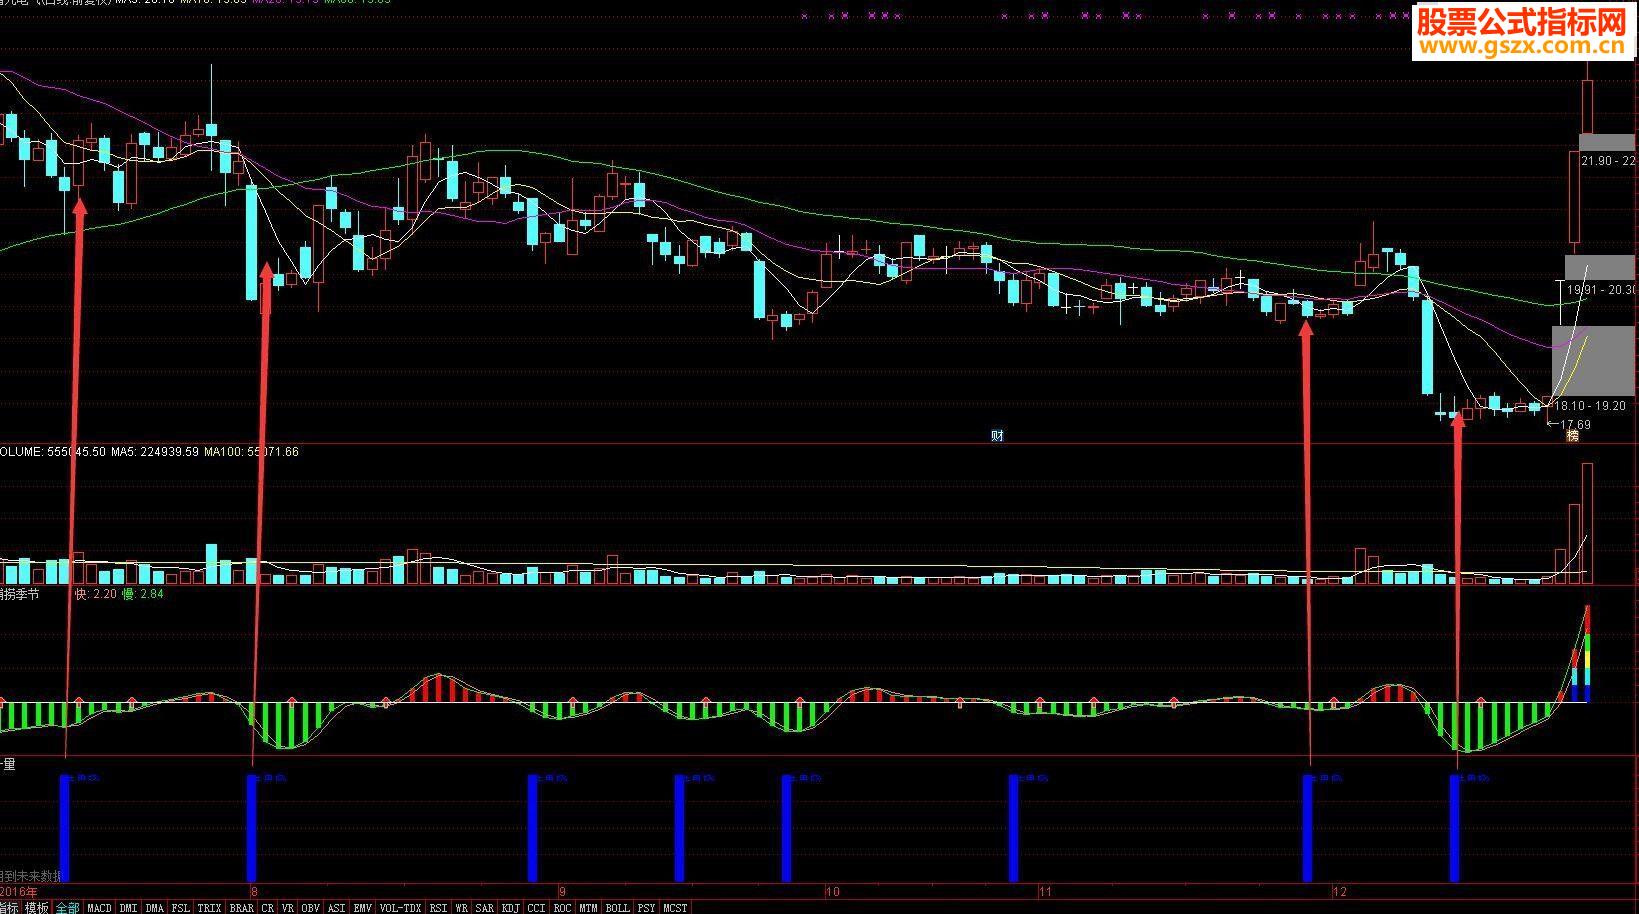Show the RSI indicator
This screenshot has width=1639, height=914.
pyautogui.click(x=439, y=908)
